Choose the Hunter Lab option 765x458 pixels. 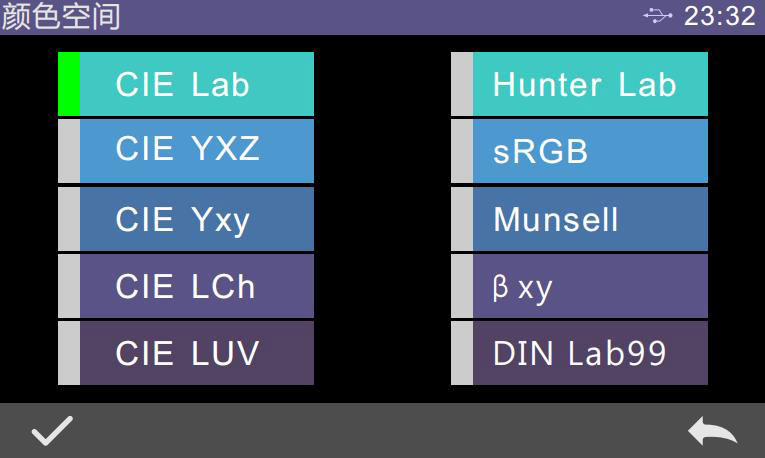click(x=590, y=84)
